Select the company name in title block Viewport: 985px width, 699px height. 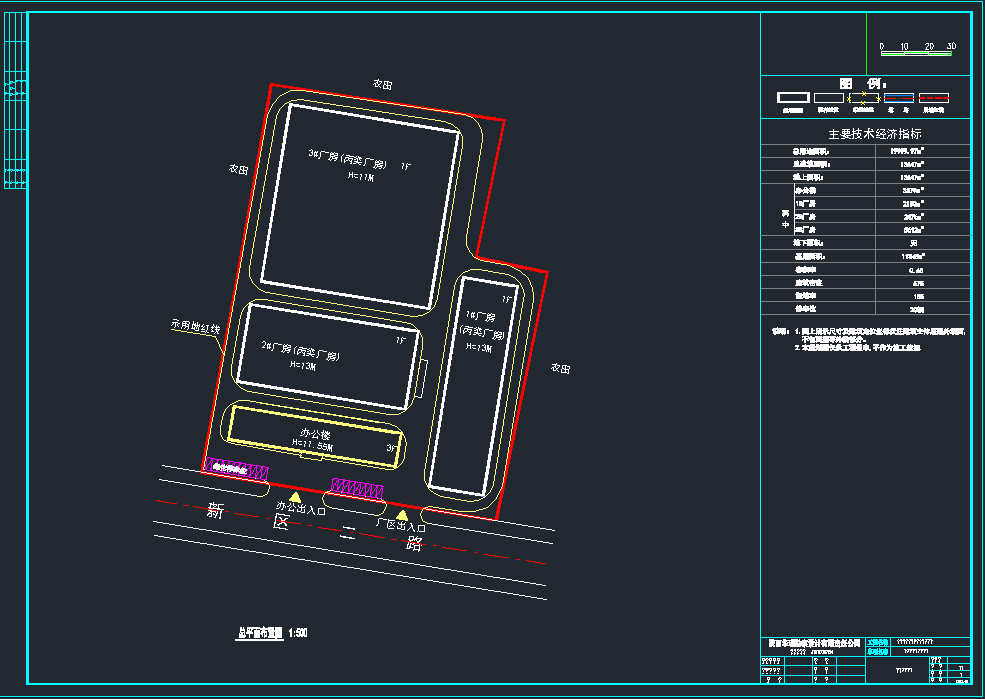(x=814, y=642)
